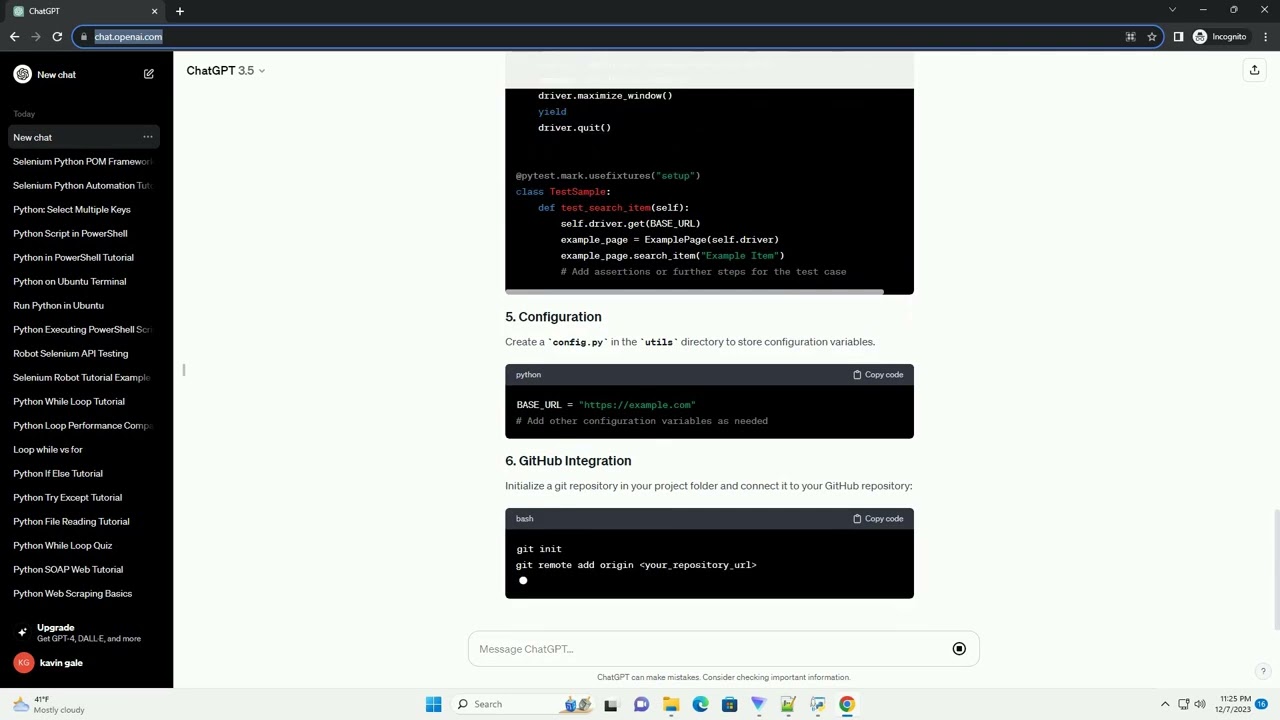Open the Python While Loop Quiz chat
This screenshot has height=720, width=1280.
(x=84, y=545)
